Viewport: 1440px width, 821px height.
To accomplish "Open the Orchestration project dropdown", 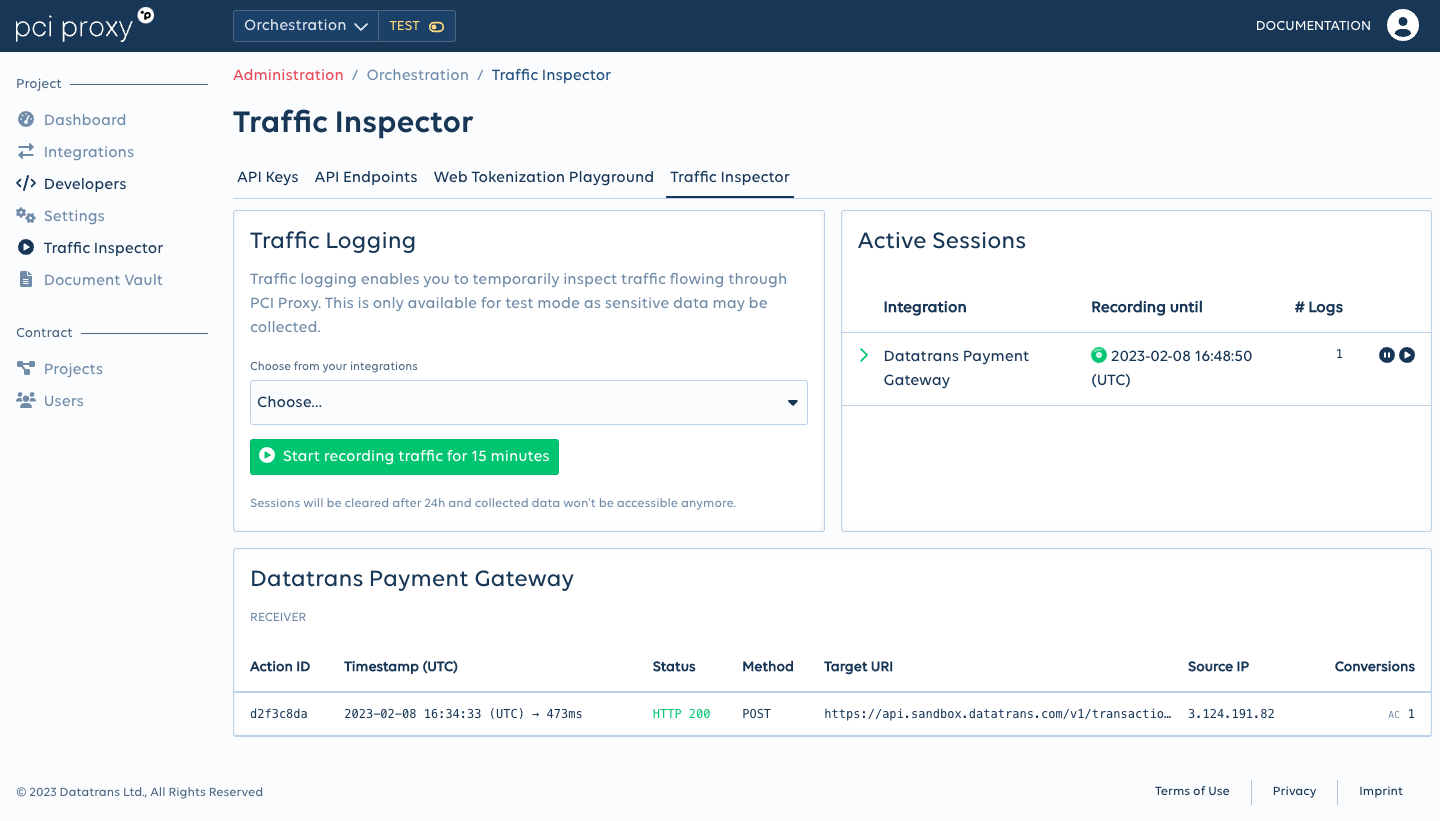I will click(x=306, y=26).
